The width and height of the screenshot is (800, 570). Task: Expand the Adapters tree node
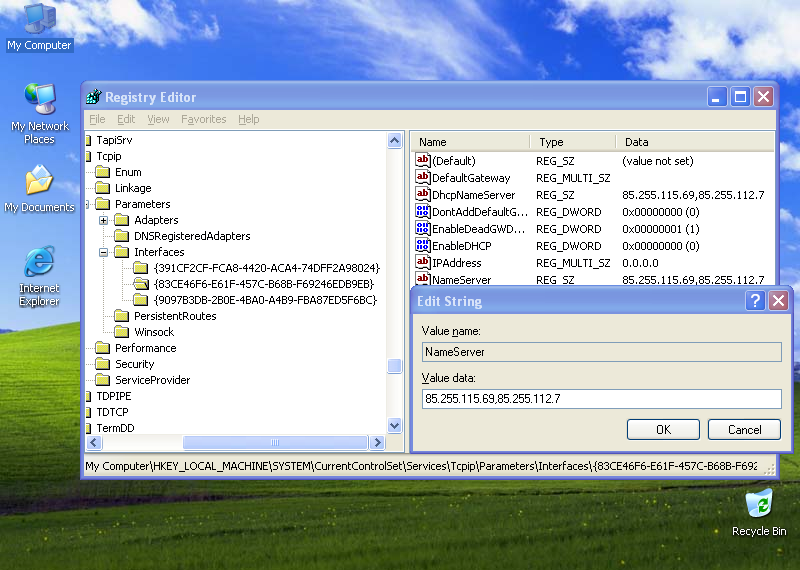click(x=104, y=220)
